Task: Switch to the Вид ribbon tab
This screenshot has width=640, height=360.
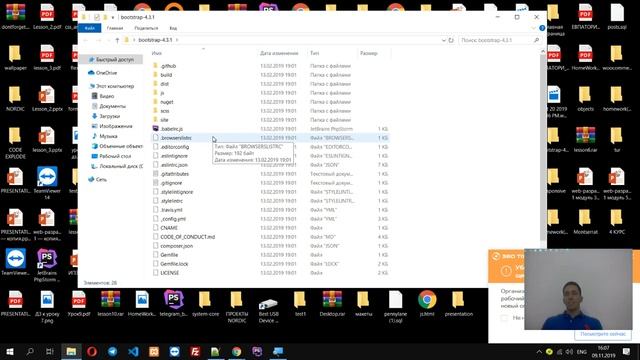Action: click(173, 28)
